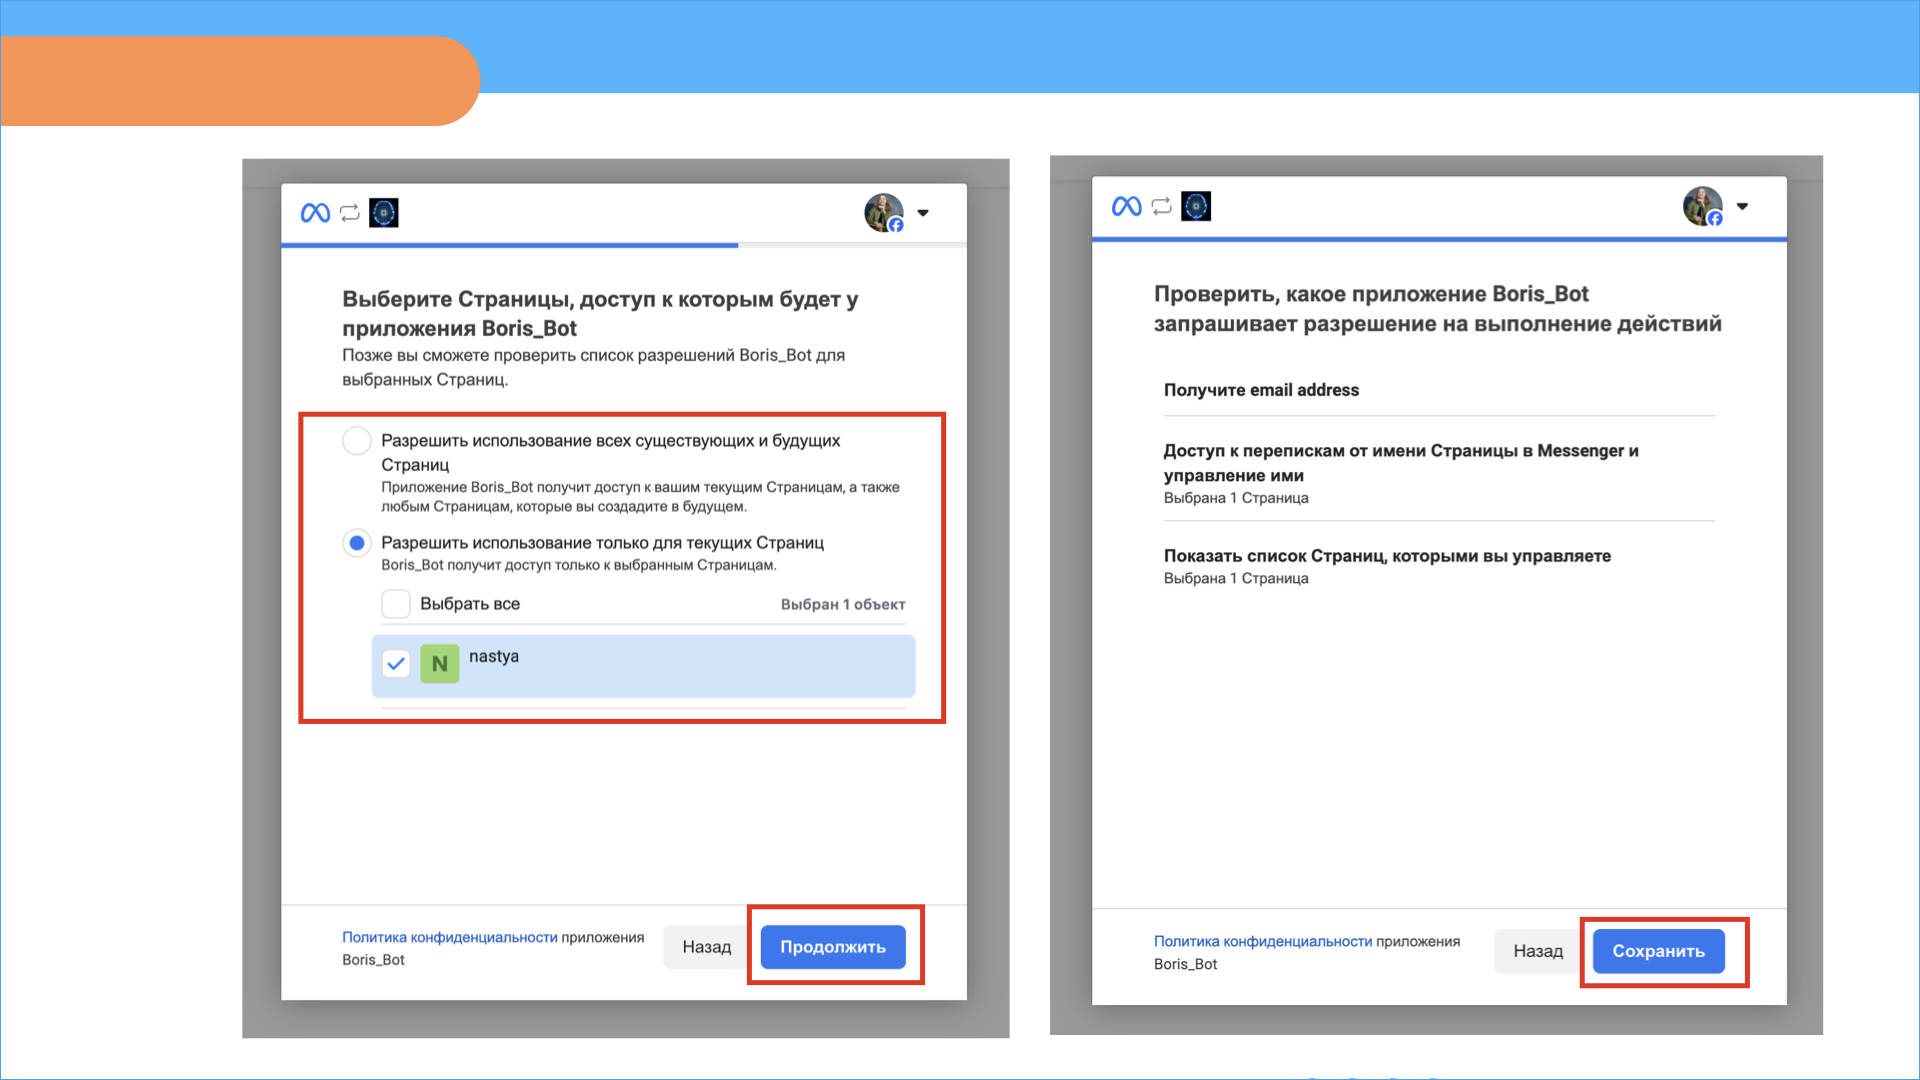Open profile avatar in left dialog
Image resolution: width=1920 pixels, height=1080 pixels.
[884, 213]
